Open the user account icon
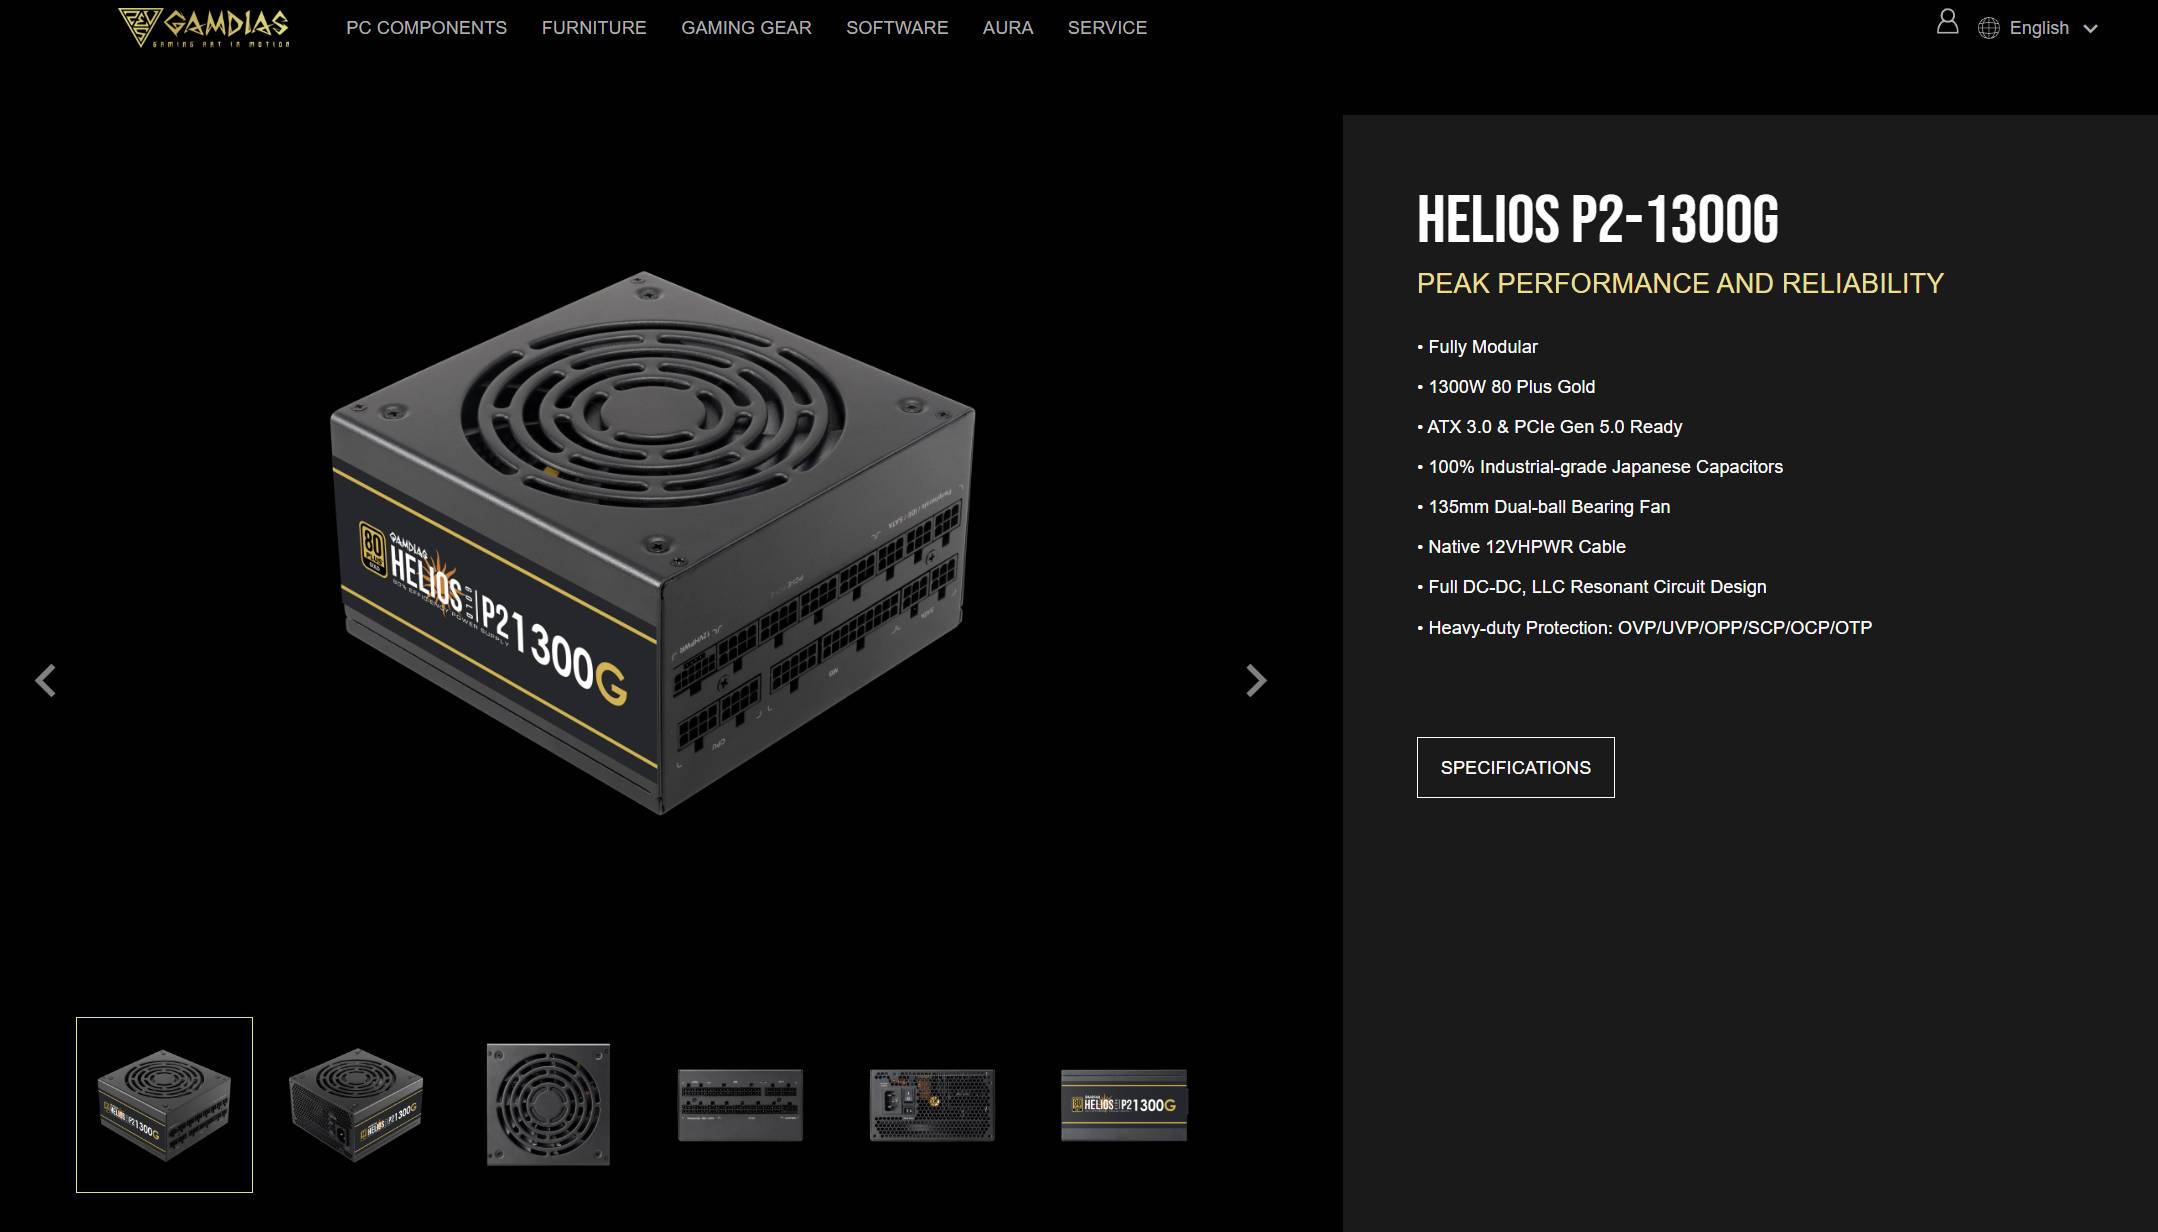This screenshot has height=1232, width=2158. click(x=1947, y=22)
